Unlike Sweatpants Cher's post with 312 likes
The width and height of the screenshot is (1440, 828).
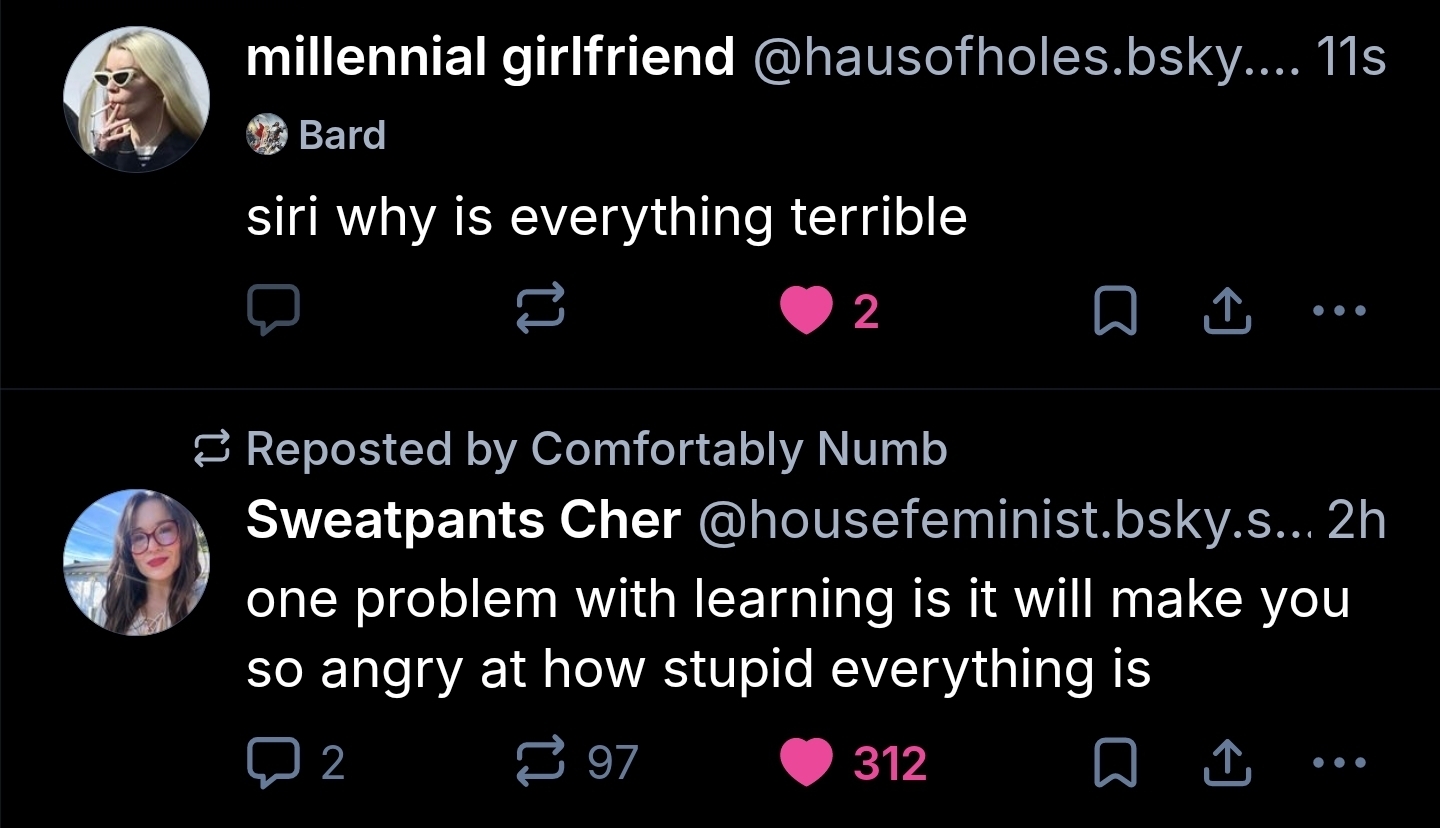click(x=806, y=763)
